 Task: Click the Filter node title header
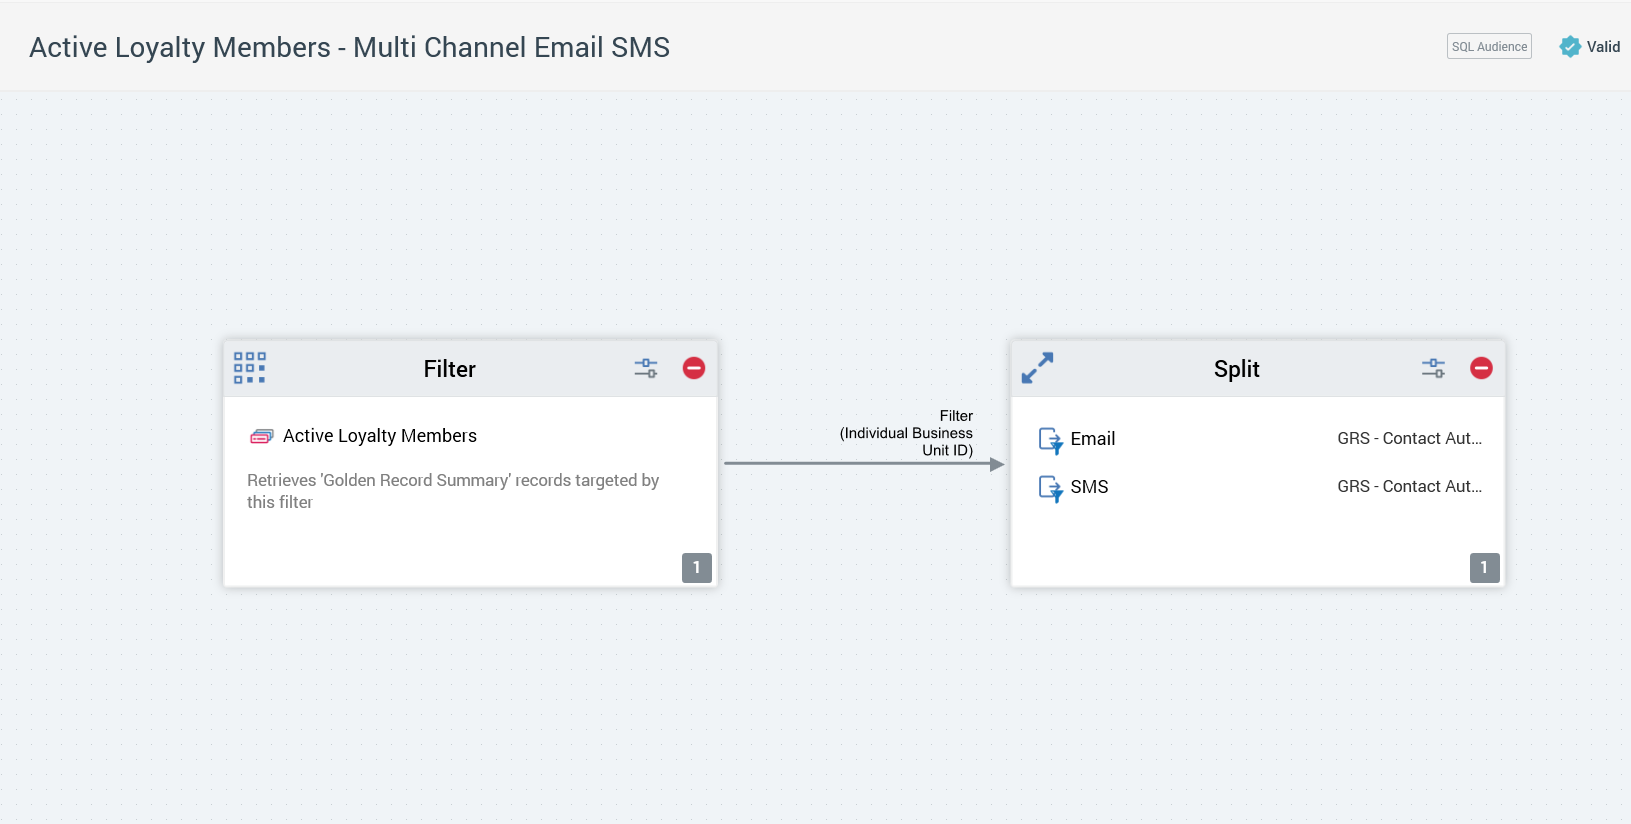pyautogui.click(x=449, y=369)
